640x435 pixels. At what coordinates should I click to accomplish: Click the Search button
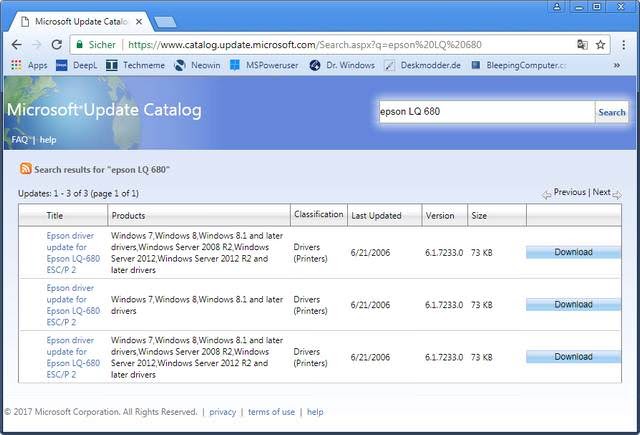pos(611,112)
